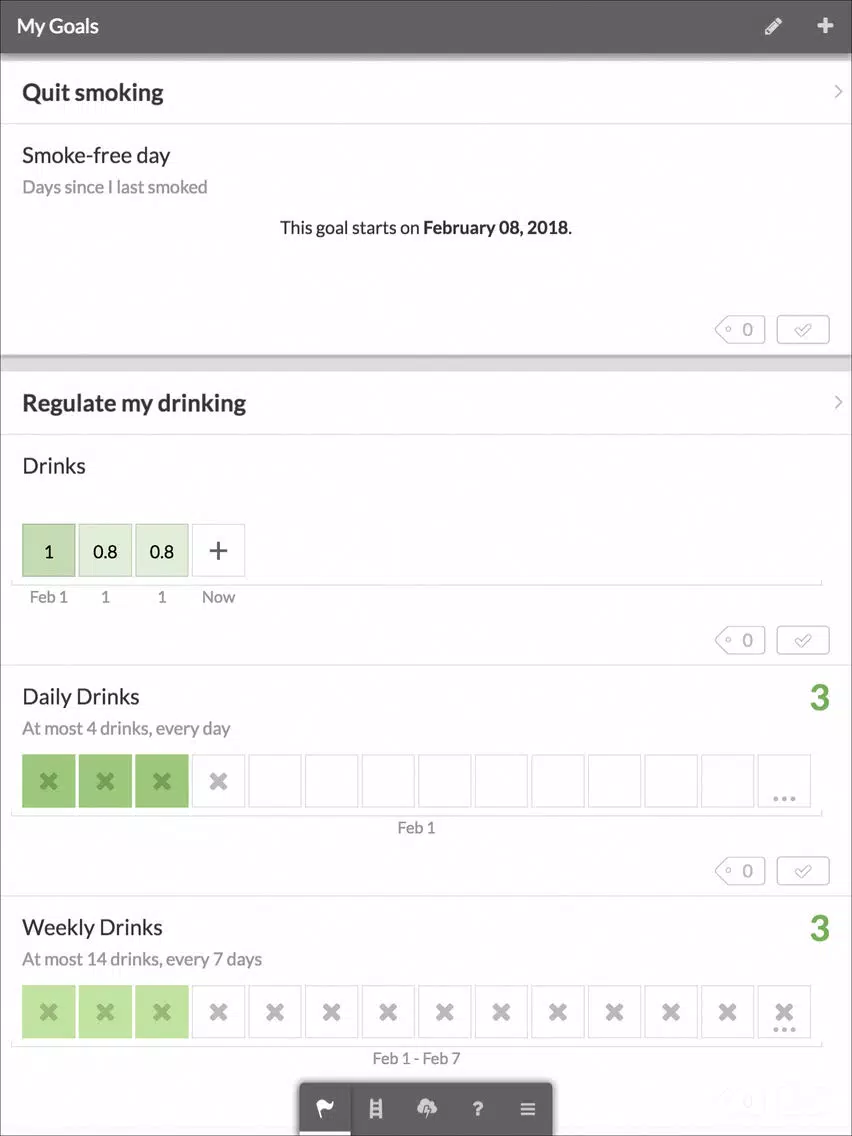Image resolution: width=852 pixels, height=1136 pixels.
Task: Show more Weekly Drinks periods via ellipsis box
Action: click(784, 1011)
